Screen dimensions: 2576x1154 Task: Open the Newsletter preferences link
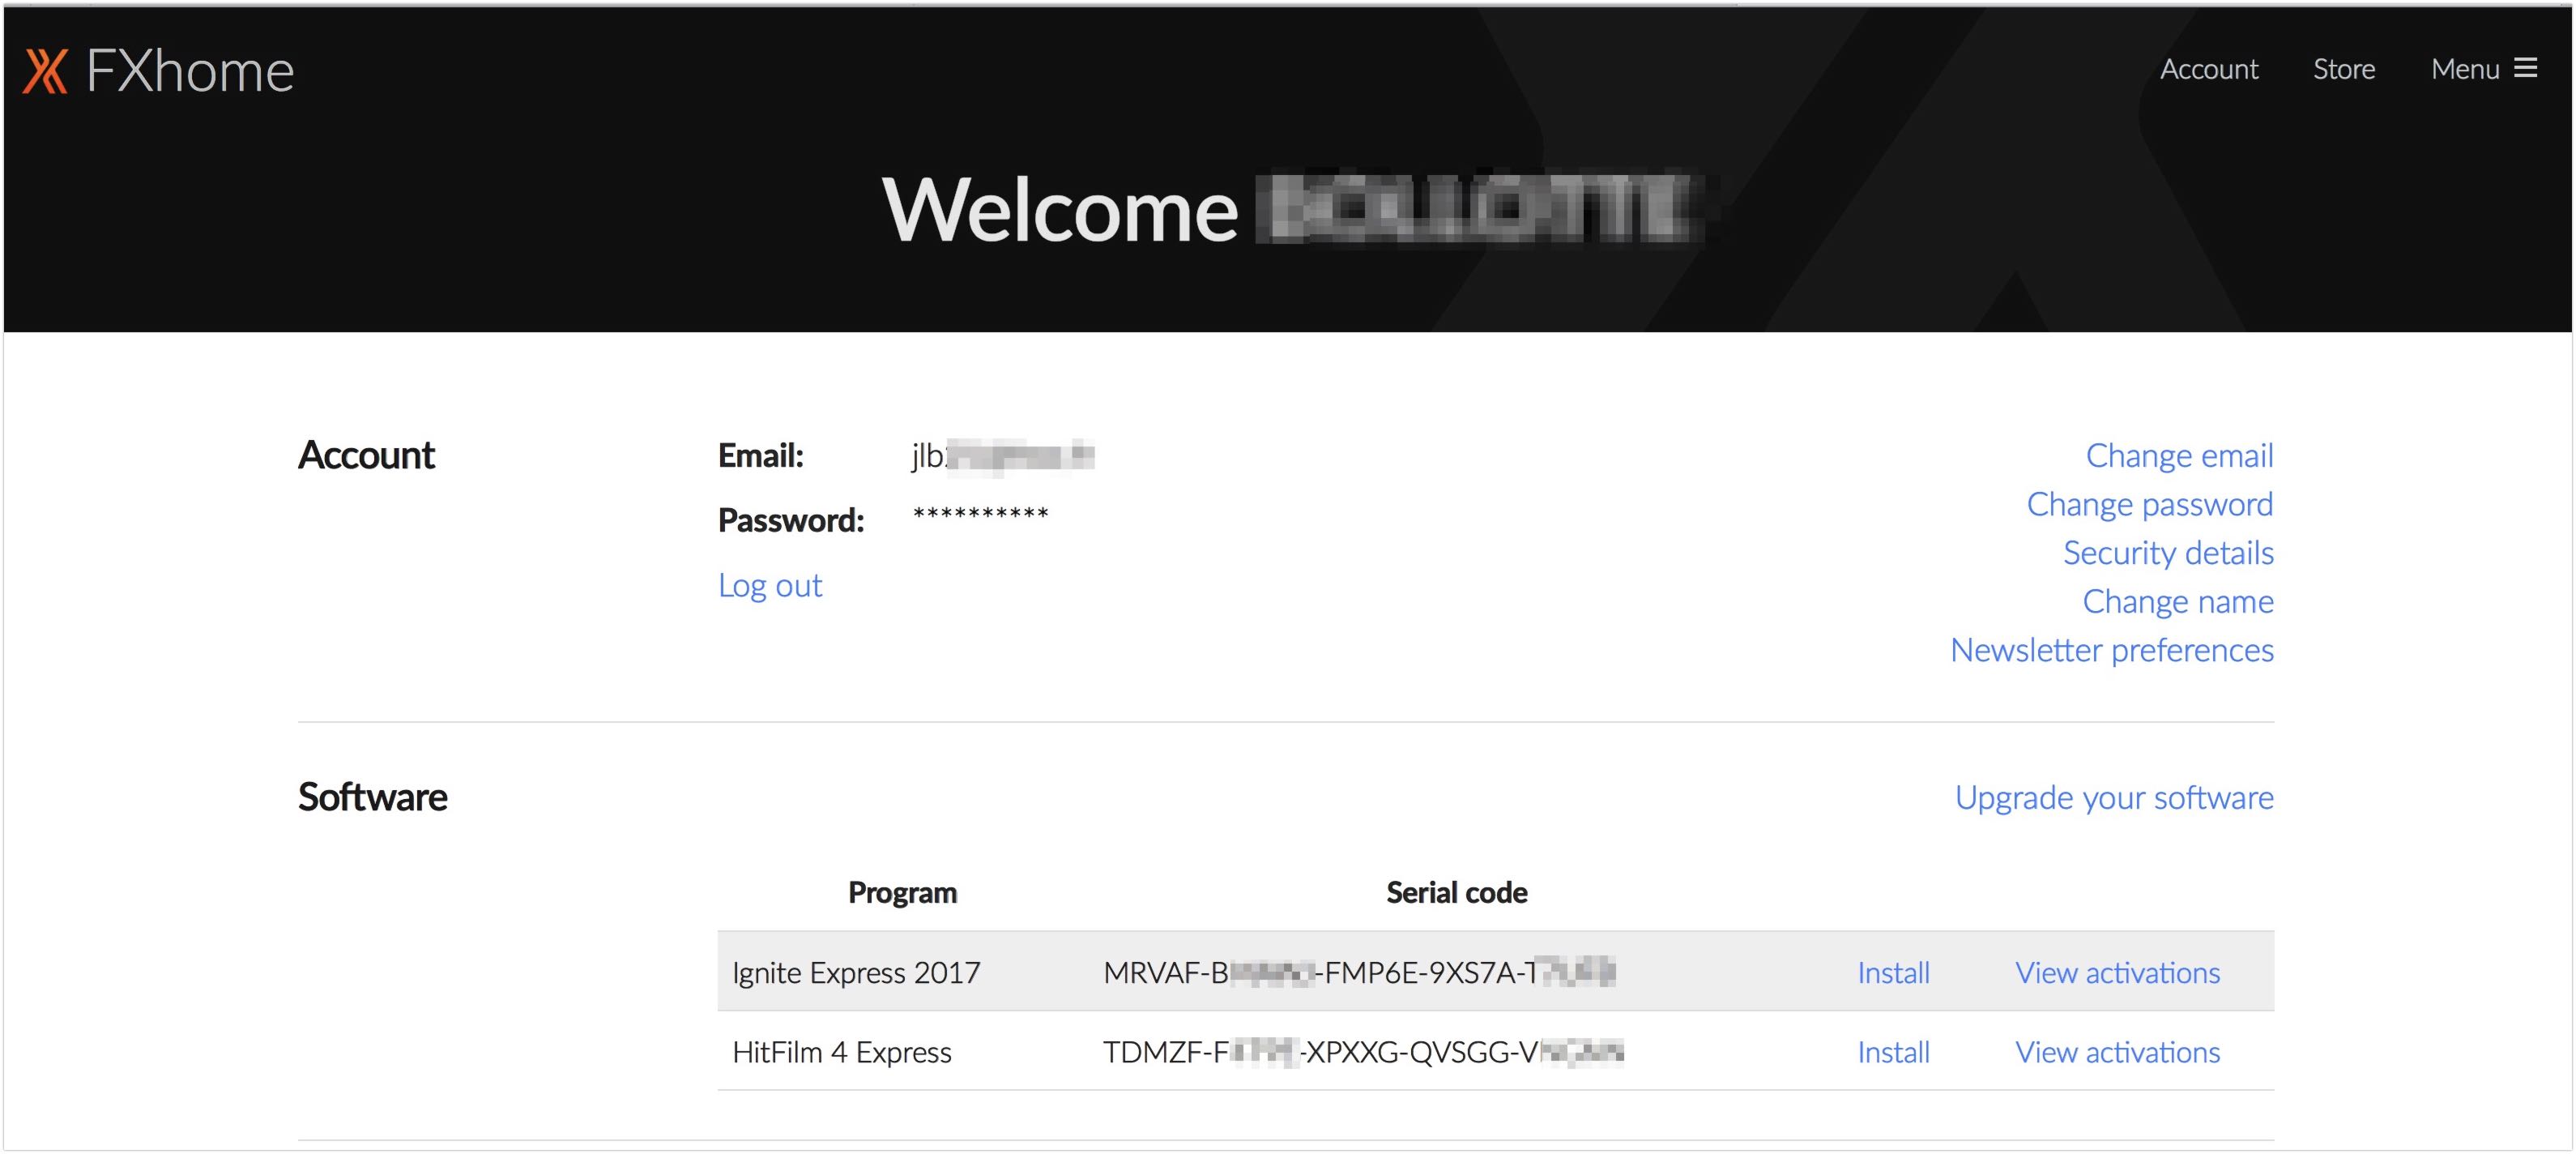tap(2111, 650)
